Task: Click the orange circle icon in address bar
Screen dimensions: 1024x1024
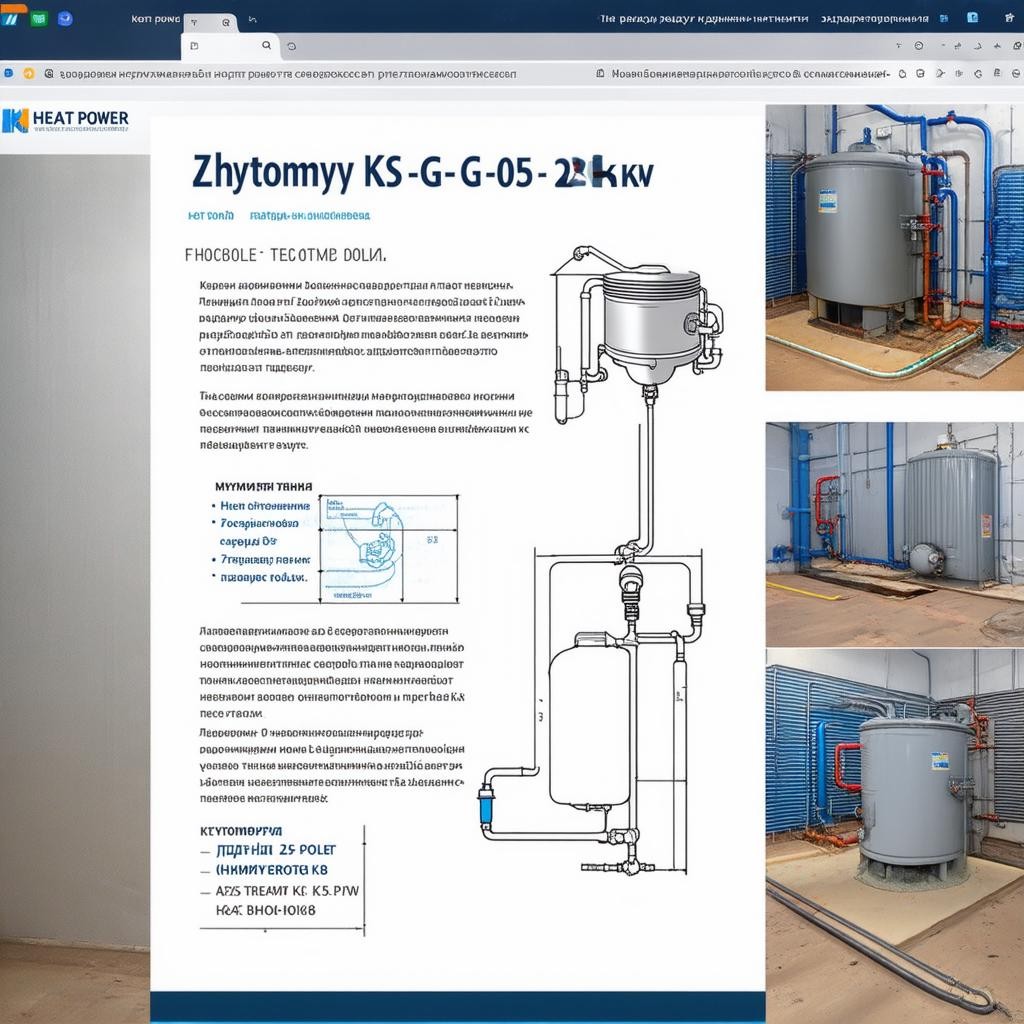Action: [x=29, y=73]
